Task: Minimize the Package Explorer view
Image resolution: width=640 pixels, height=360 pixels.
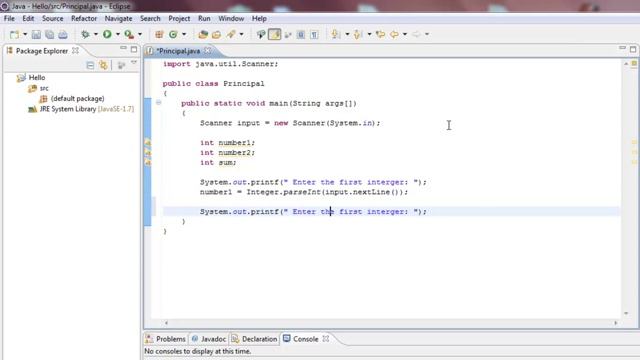Action: [123, 49]
